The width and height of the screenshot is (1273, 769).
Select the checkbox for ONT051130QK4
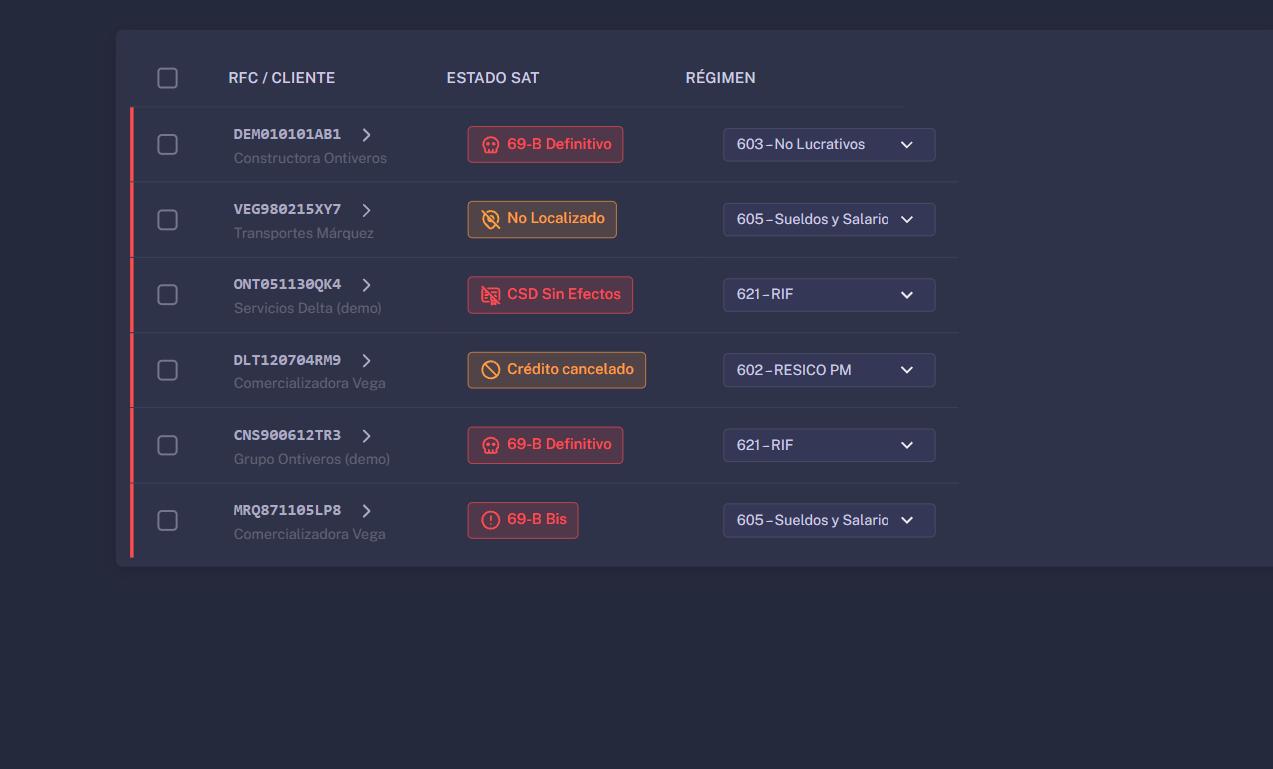(x=167, y=295)
